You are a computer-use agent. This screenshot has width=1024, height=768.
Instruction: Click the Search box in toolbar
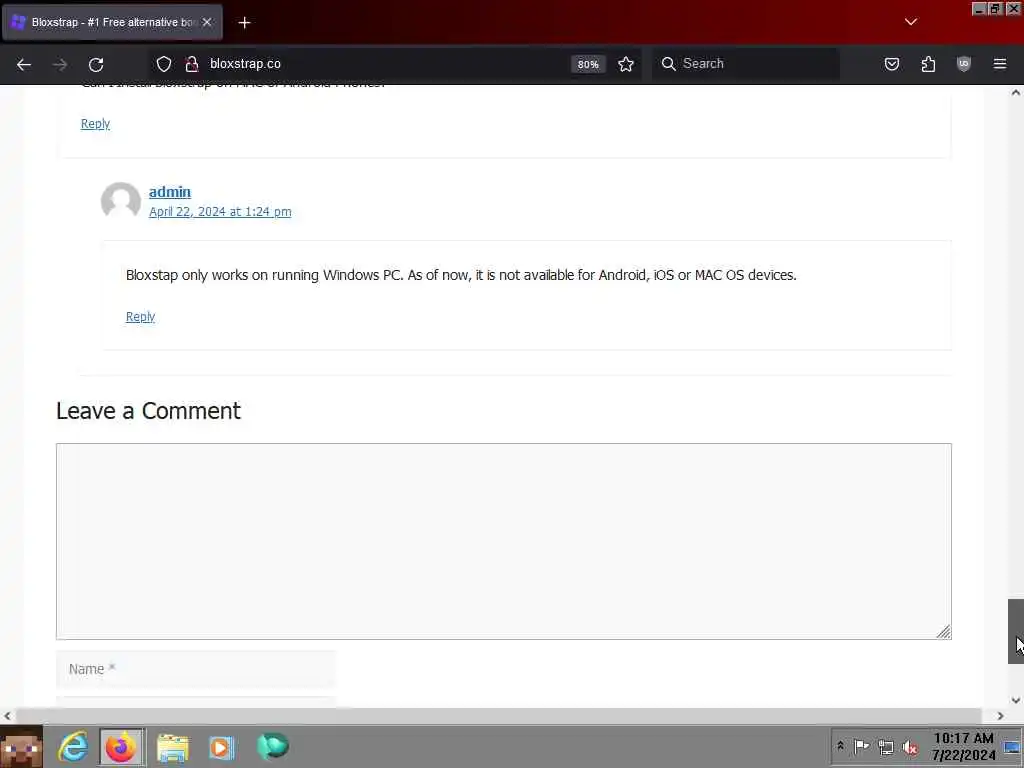coord(746,63)
